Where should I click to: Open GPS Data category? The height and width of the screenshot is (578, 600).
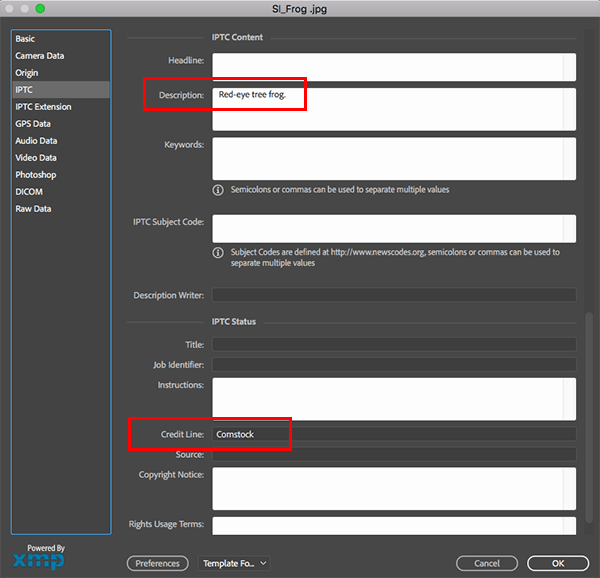61,124
